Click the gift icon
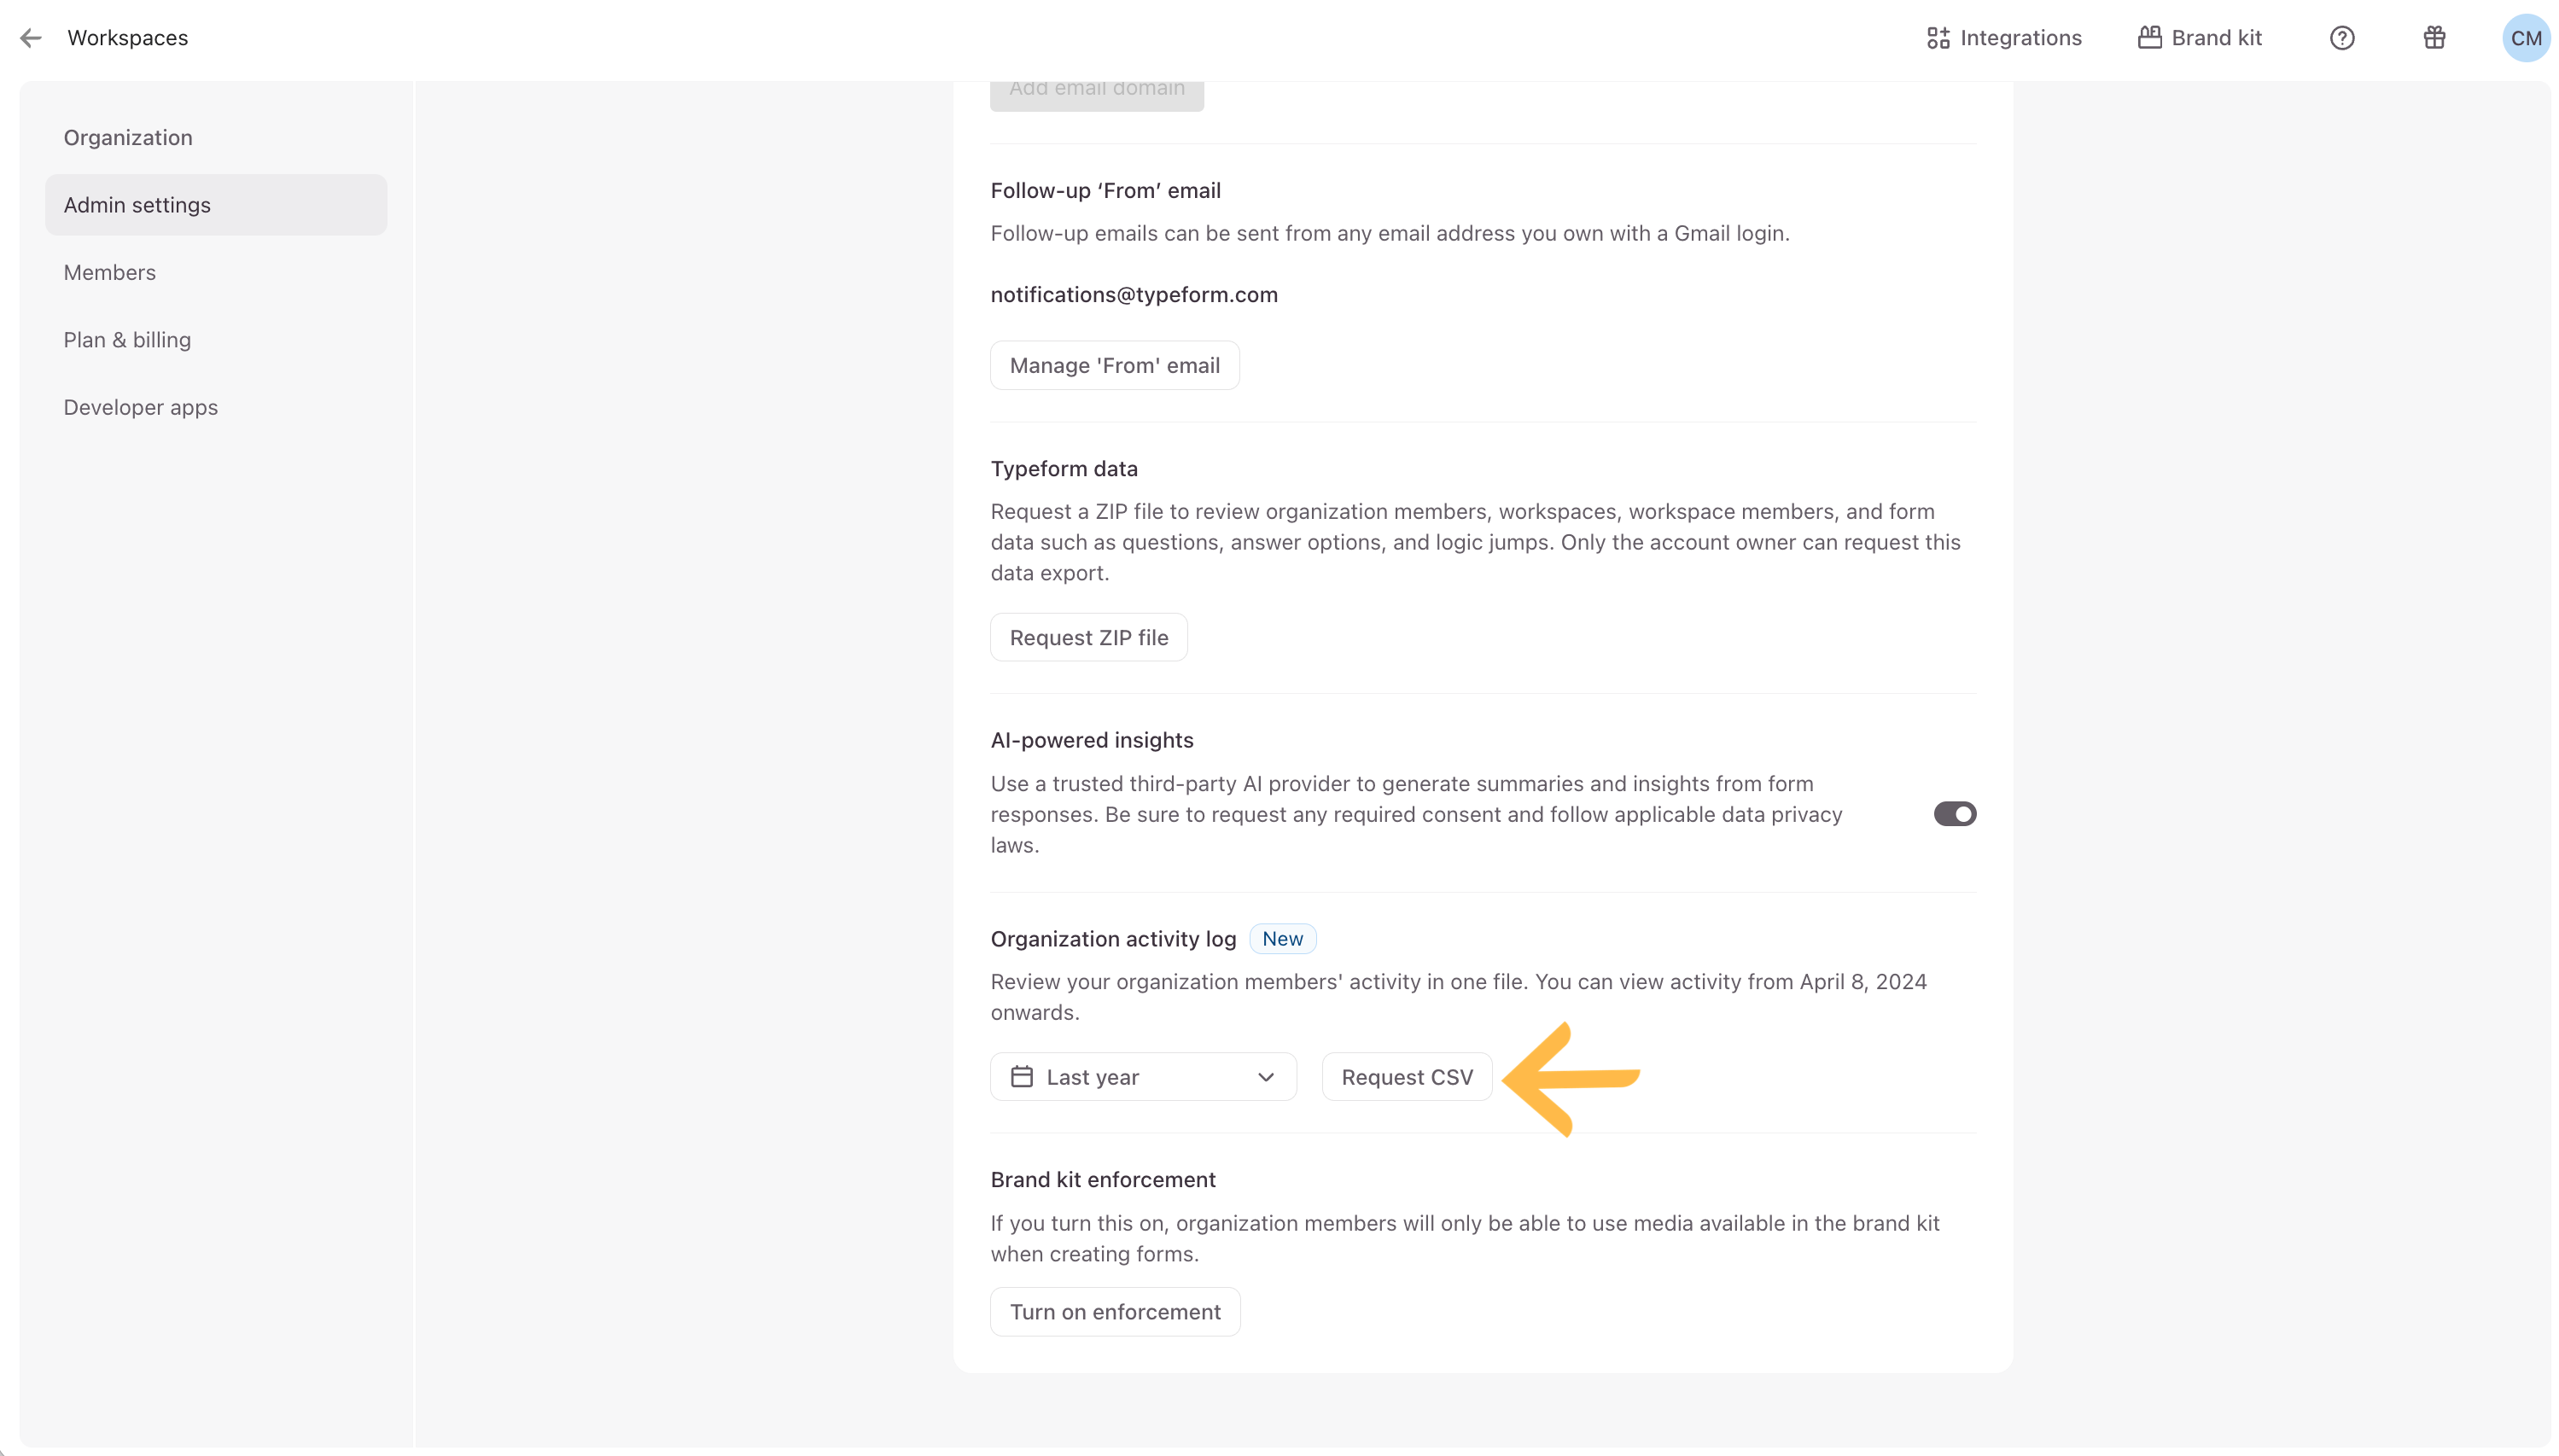 (2434, 38)
